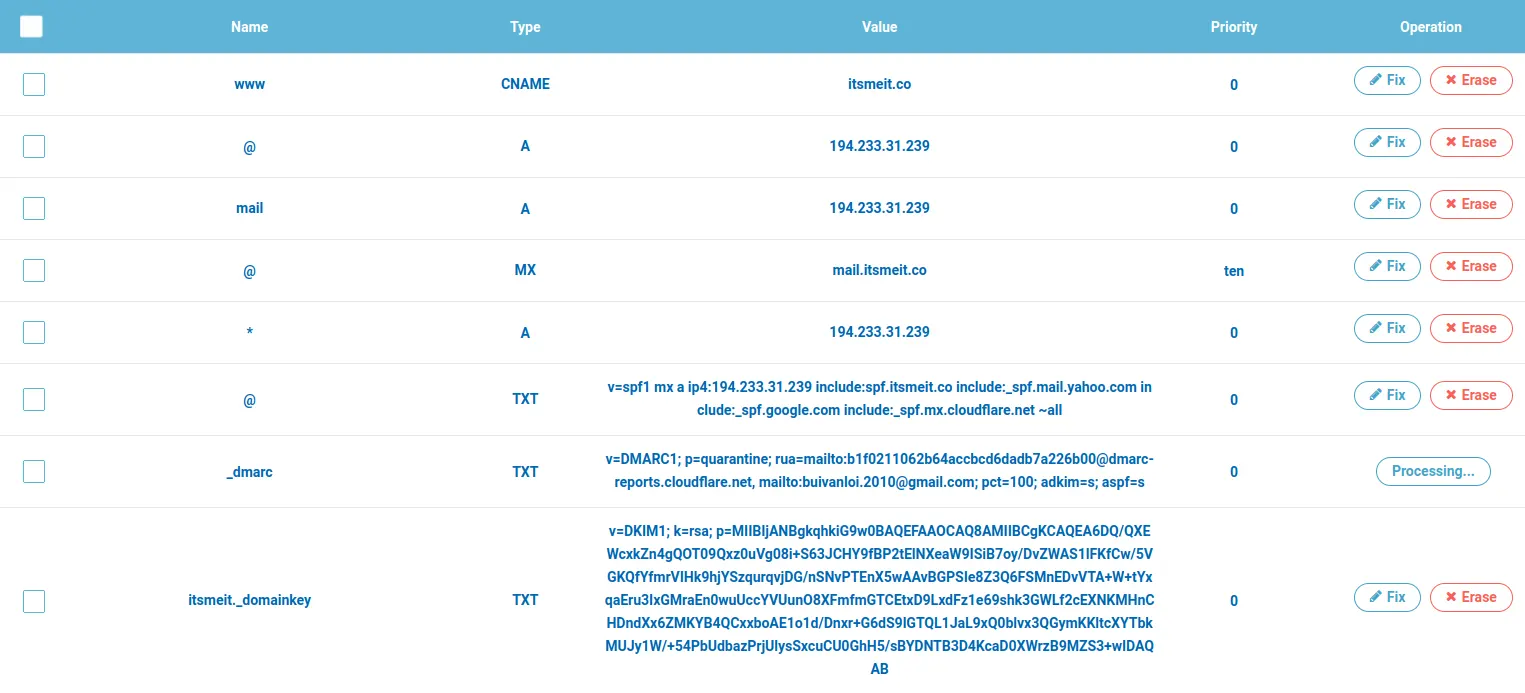Select the DKIM TXT record value text

click(879, 600)
